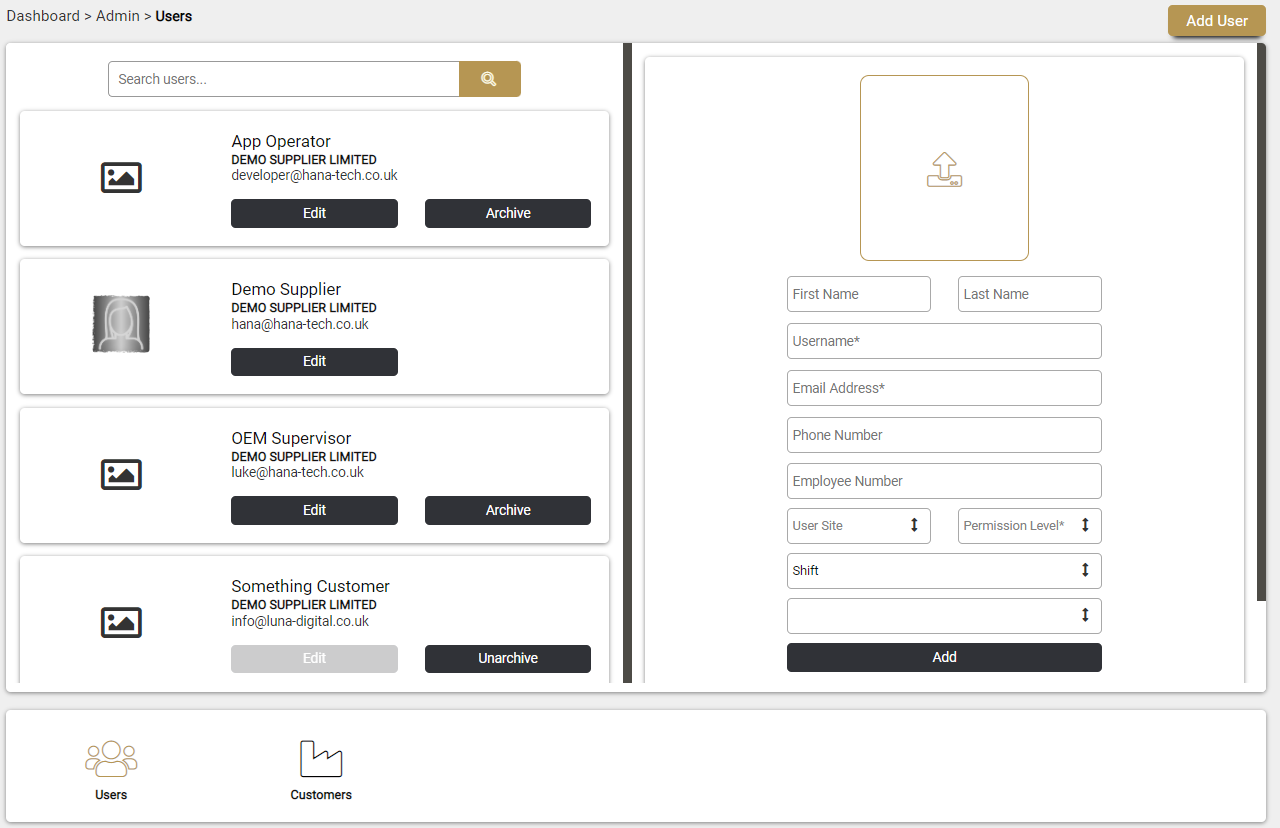The image size is (1280, 828).
Task: Click email luke@hana-tech.co.uk
Action: coord(298,472)
